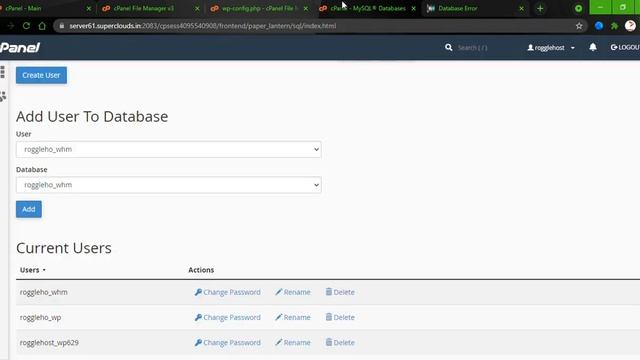Click the green circle icon in title bar

point(578,8)
